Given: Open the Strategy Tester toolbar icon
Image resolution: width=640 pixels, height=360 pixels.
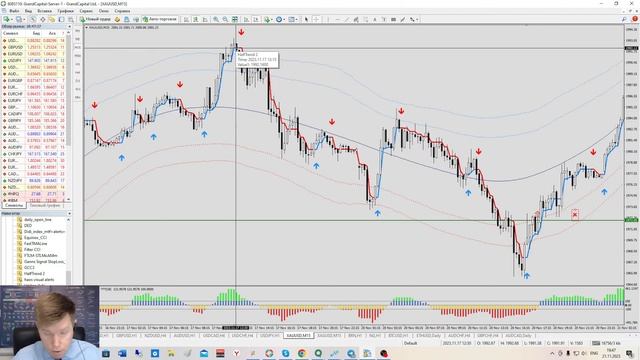Looking at the screenshot, I should coord(71,19).
